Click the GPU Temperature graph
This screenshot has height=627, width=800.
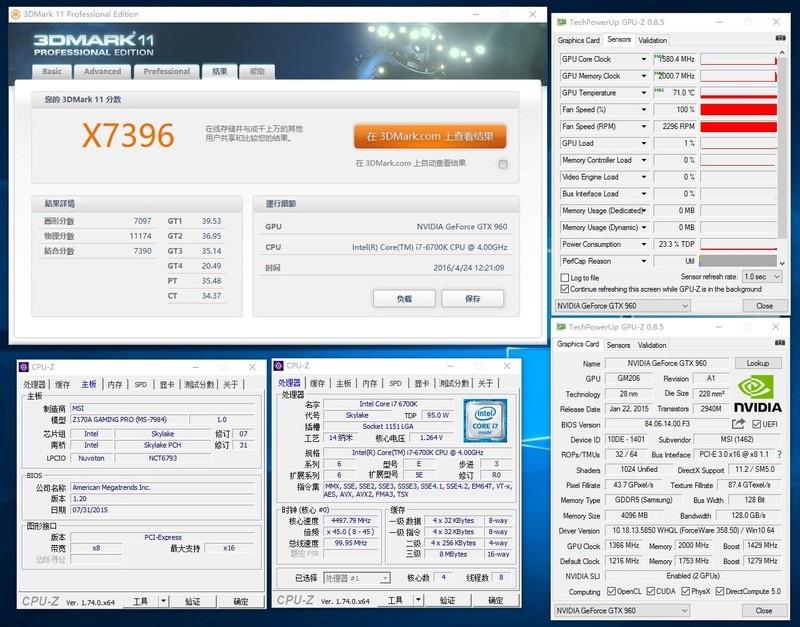[x=738, y=93]
